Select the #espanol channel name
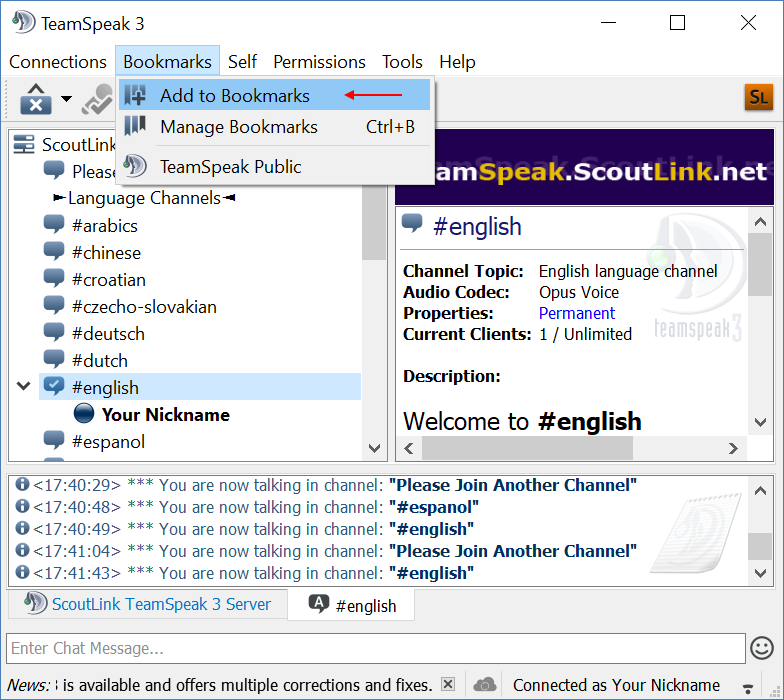This screenshot has width=784, height=700. coord(108,442)
